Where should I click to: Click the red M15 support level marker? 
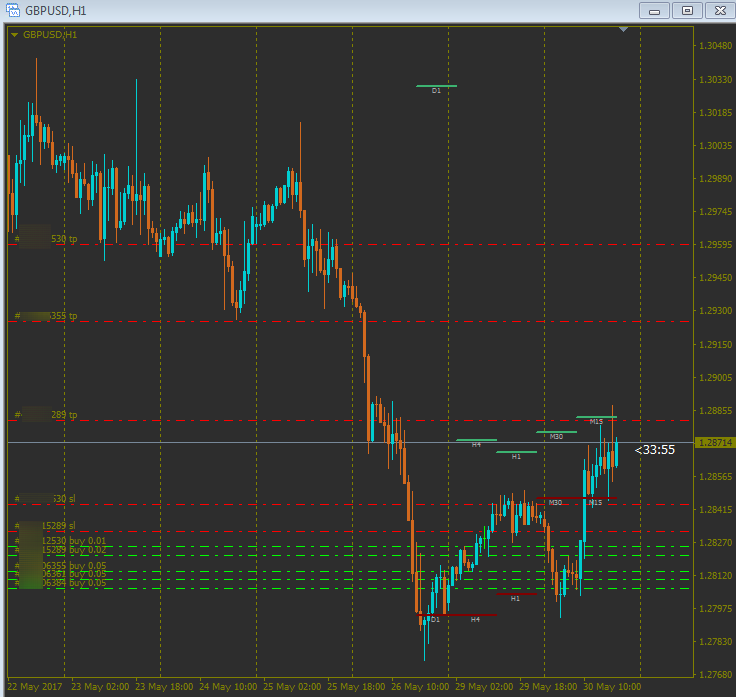[x=597, y=498]
